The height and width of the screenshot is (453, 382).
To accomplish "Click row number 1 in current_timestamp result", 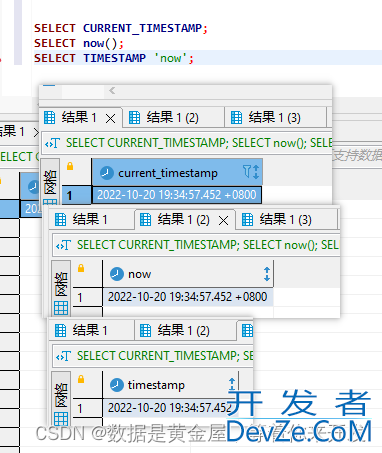I will click(76, 195).
